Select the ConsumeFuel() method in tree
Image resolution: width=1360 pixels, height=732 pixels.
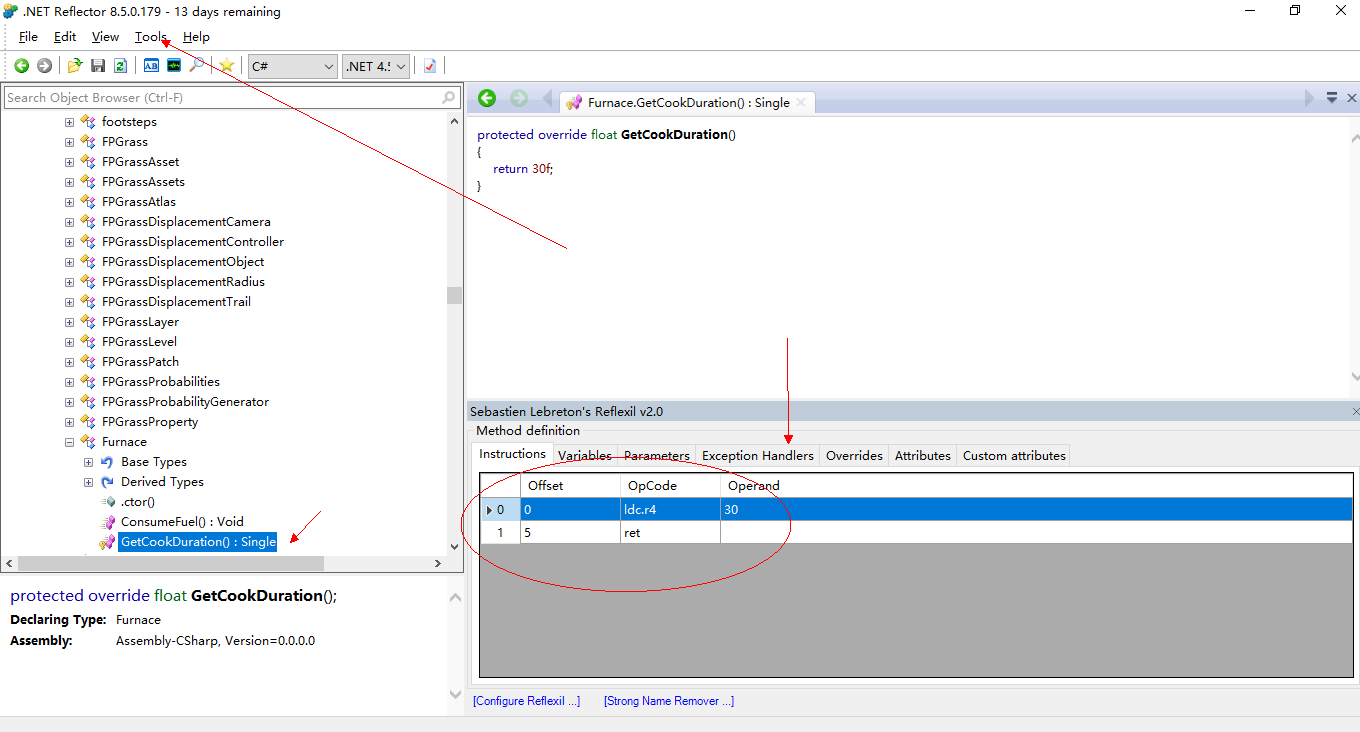182,522
